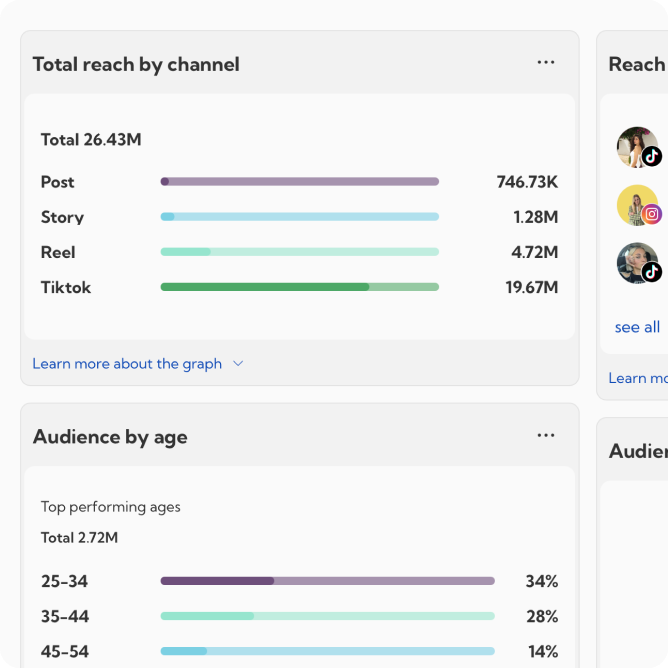
Task: Click the 35-44 age label
Action: 65,616
